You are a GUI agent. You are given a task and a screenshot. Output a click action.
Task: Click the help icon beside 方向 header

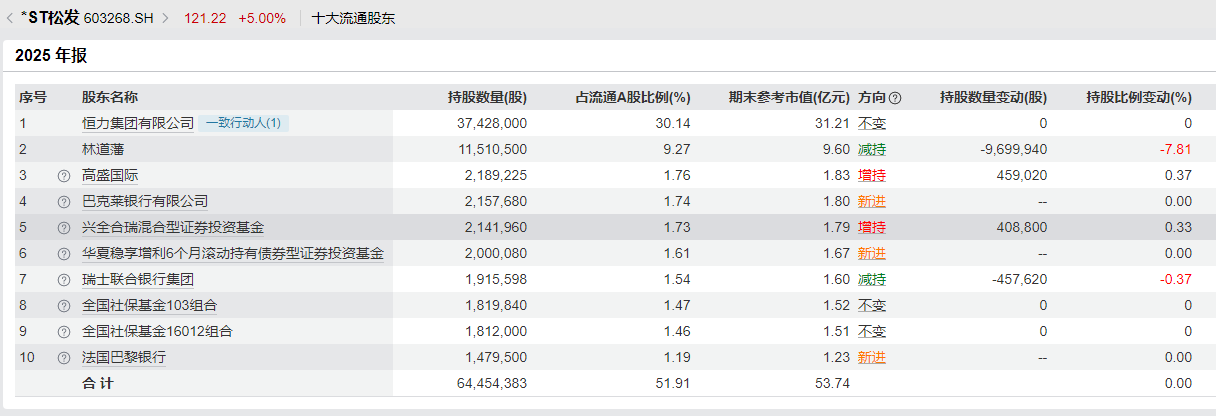click(x=895, y=98)
